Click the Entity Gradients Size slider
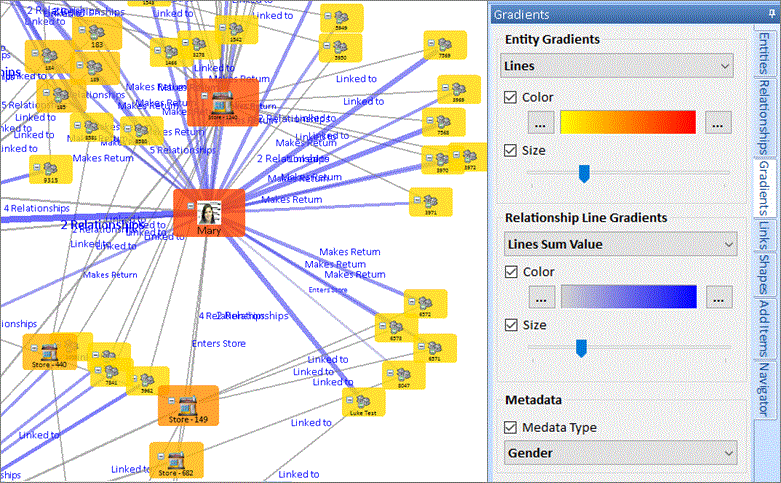Image resolution: width=781 pixels, height=483 pixels. pyautogui.click(x=585, y=174)
